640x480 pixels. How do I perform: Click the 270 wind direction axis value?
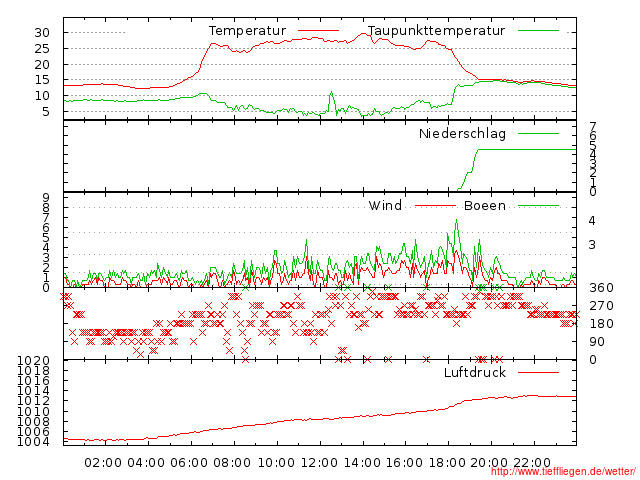[601, 306]
